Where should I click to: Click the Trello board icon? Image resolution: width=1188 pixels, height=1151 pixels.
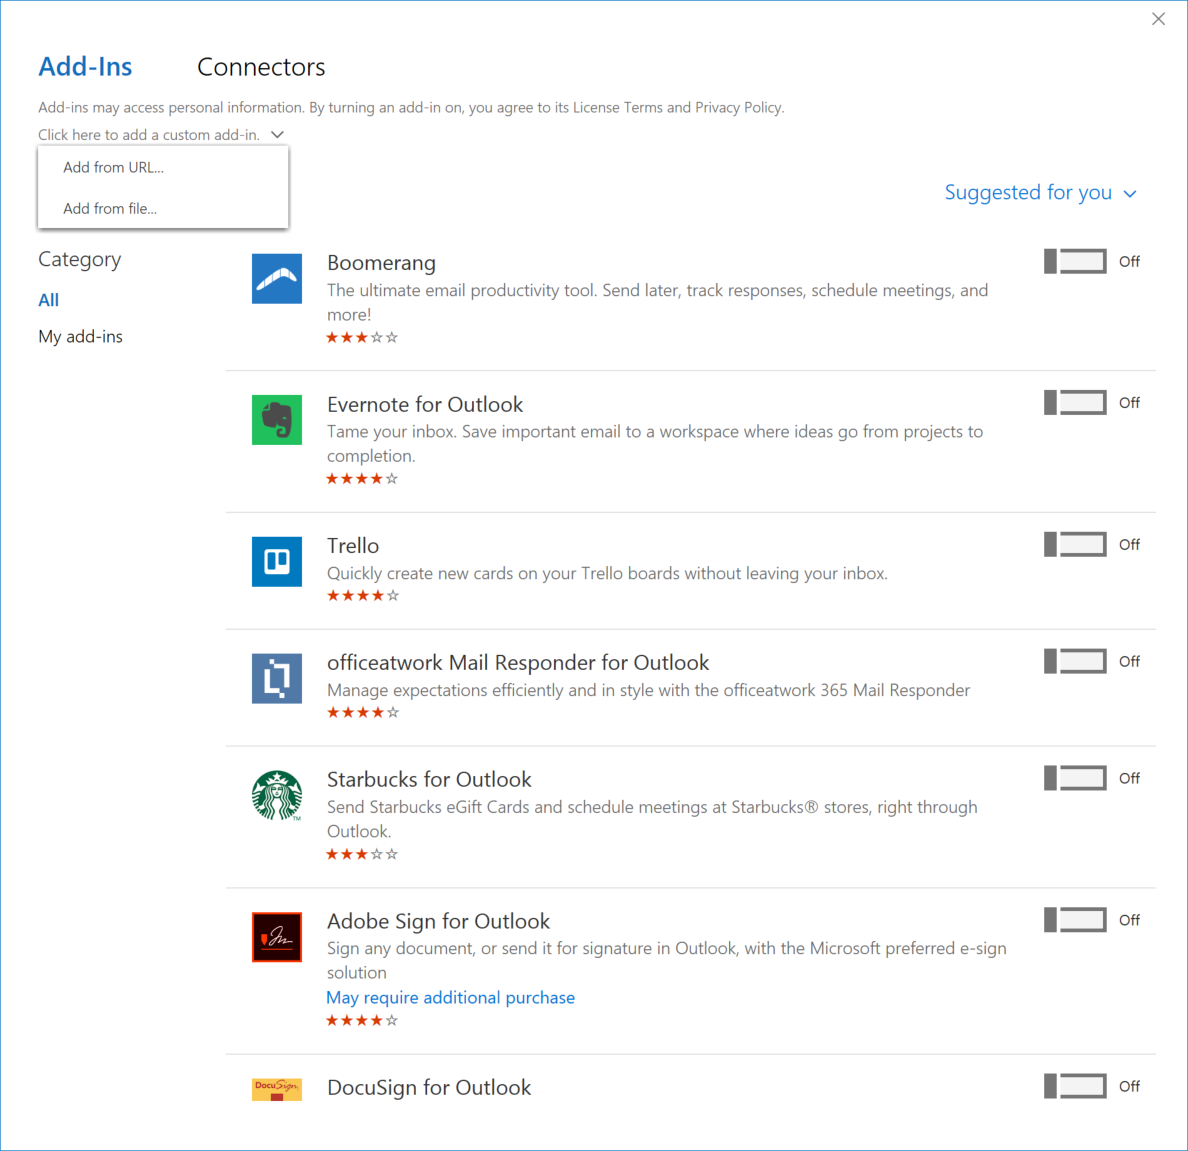[277, 561]
